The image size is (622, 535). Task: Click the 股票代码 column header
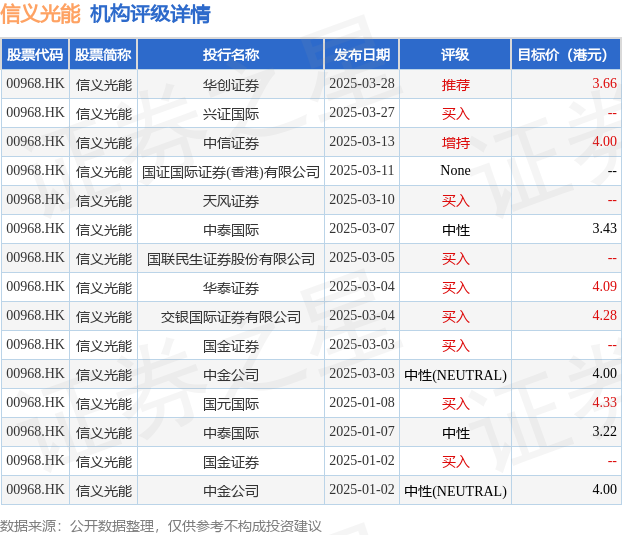point(35,54)
